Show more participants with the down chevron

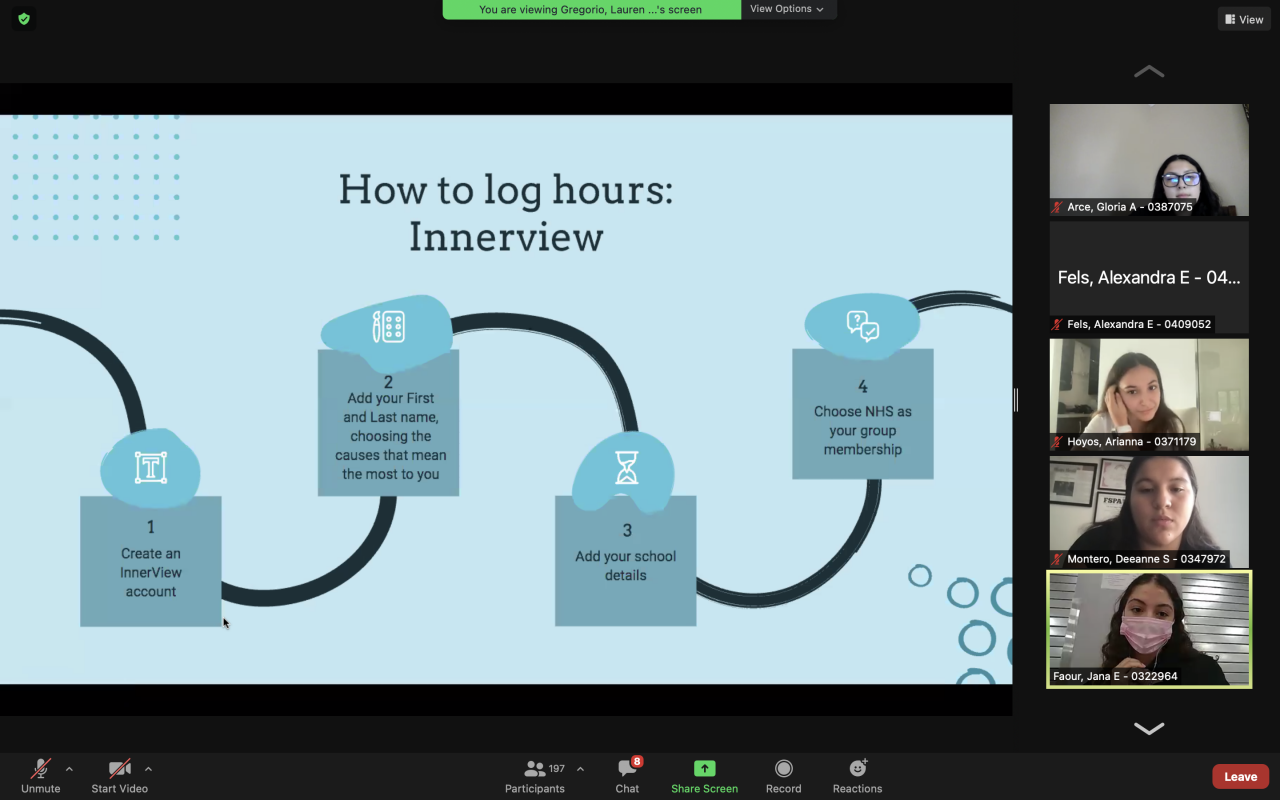click(x=1149, y=728)
